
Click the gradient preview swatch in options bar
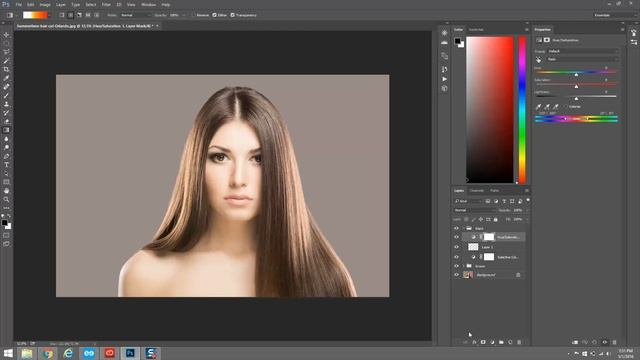[35, 15]
